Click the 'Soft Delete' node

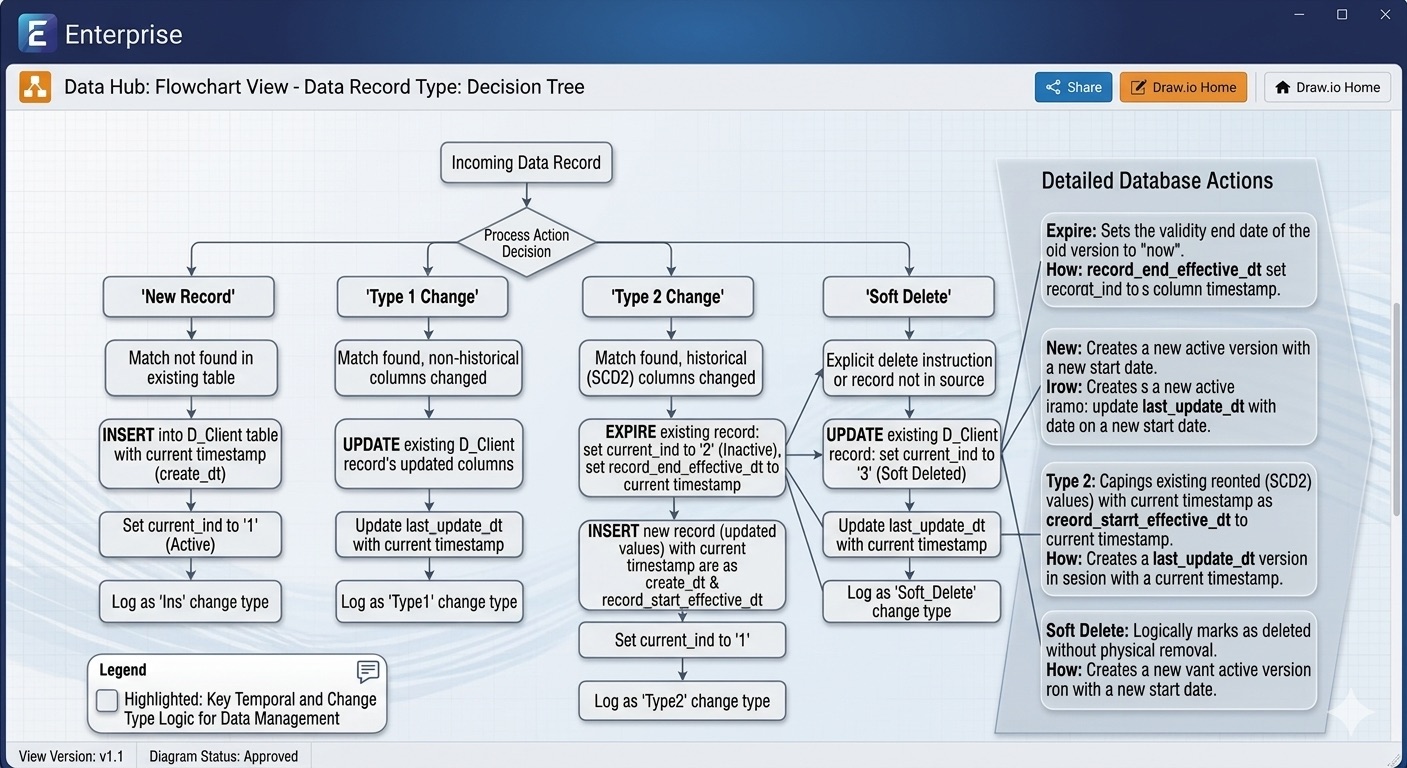click(x=908, y=296)
